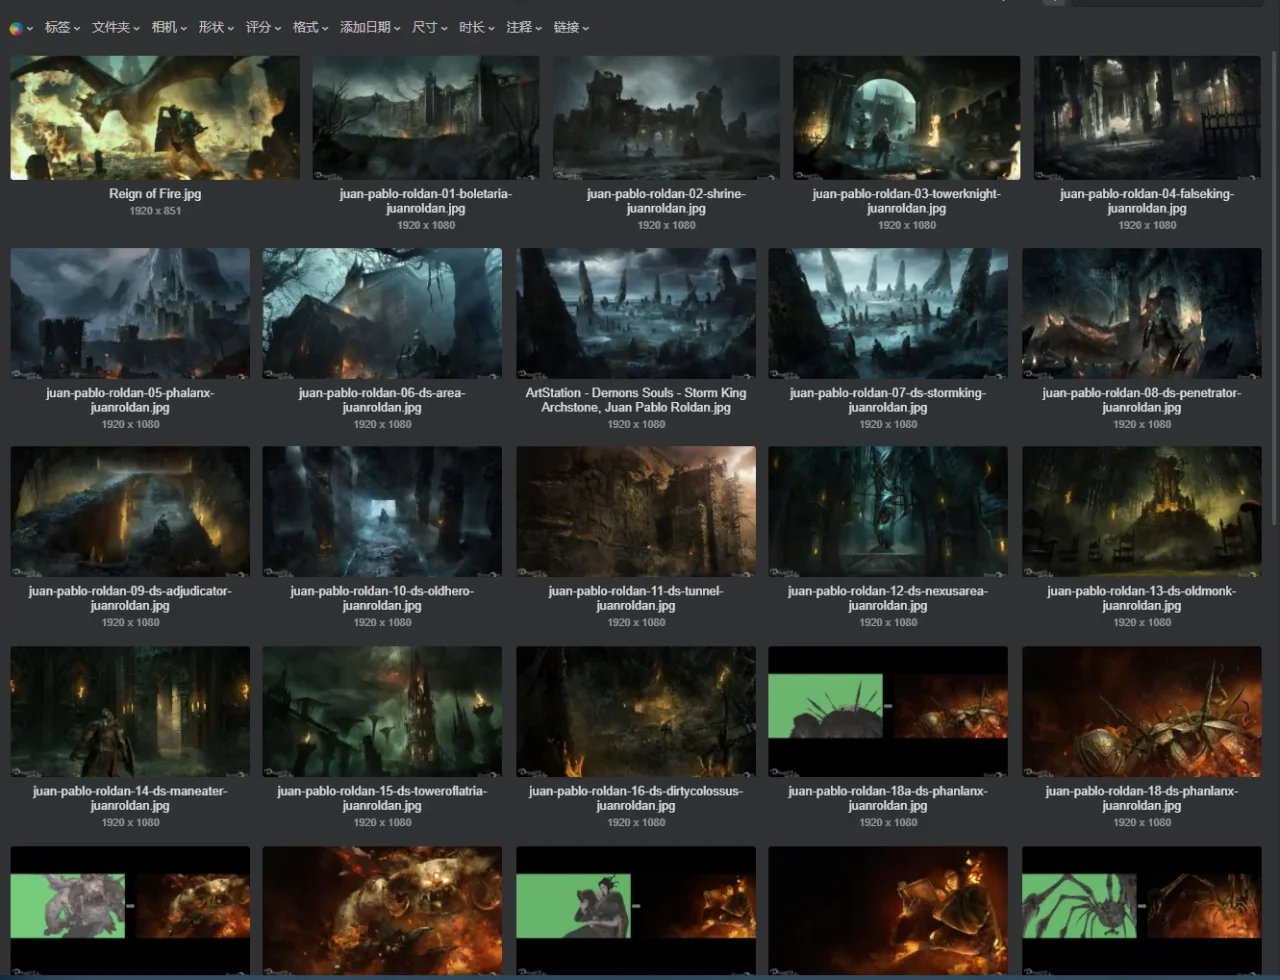Select the 08-ds-penetrator thumbnail
This screenshot has height=980, width=1280.
(x=1142, y=313)
